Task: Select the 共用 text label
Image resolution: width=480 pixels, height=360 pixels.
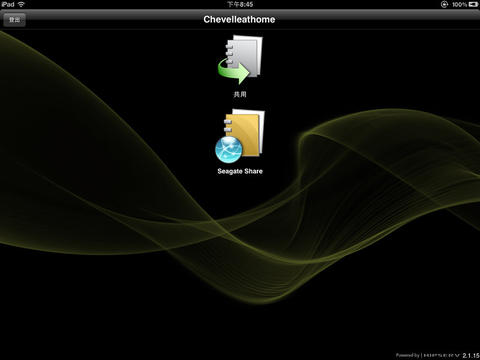Action: [x=240, y=94]
